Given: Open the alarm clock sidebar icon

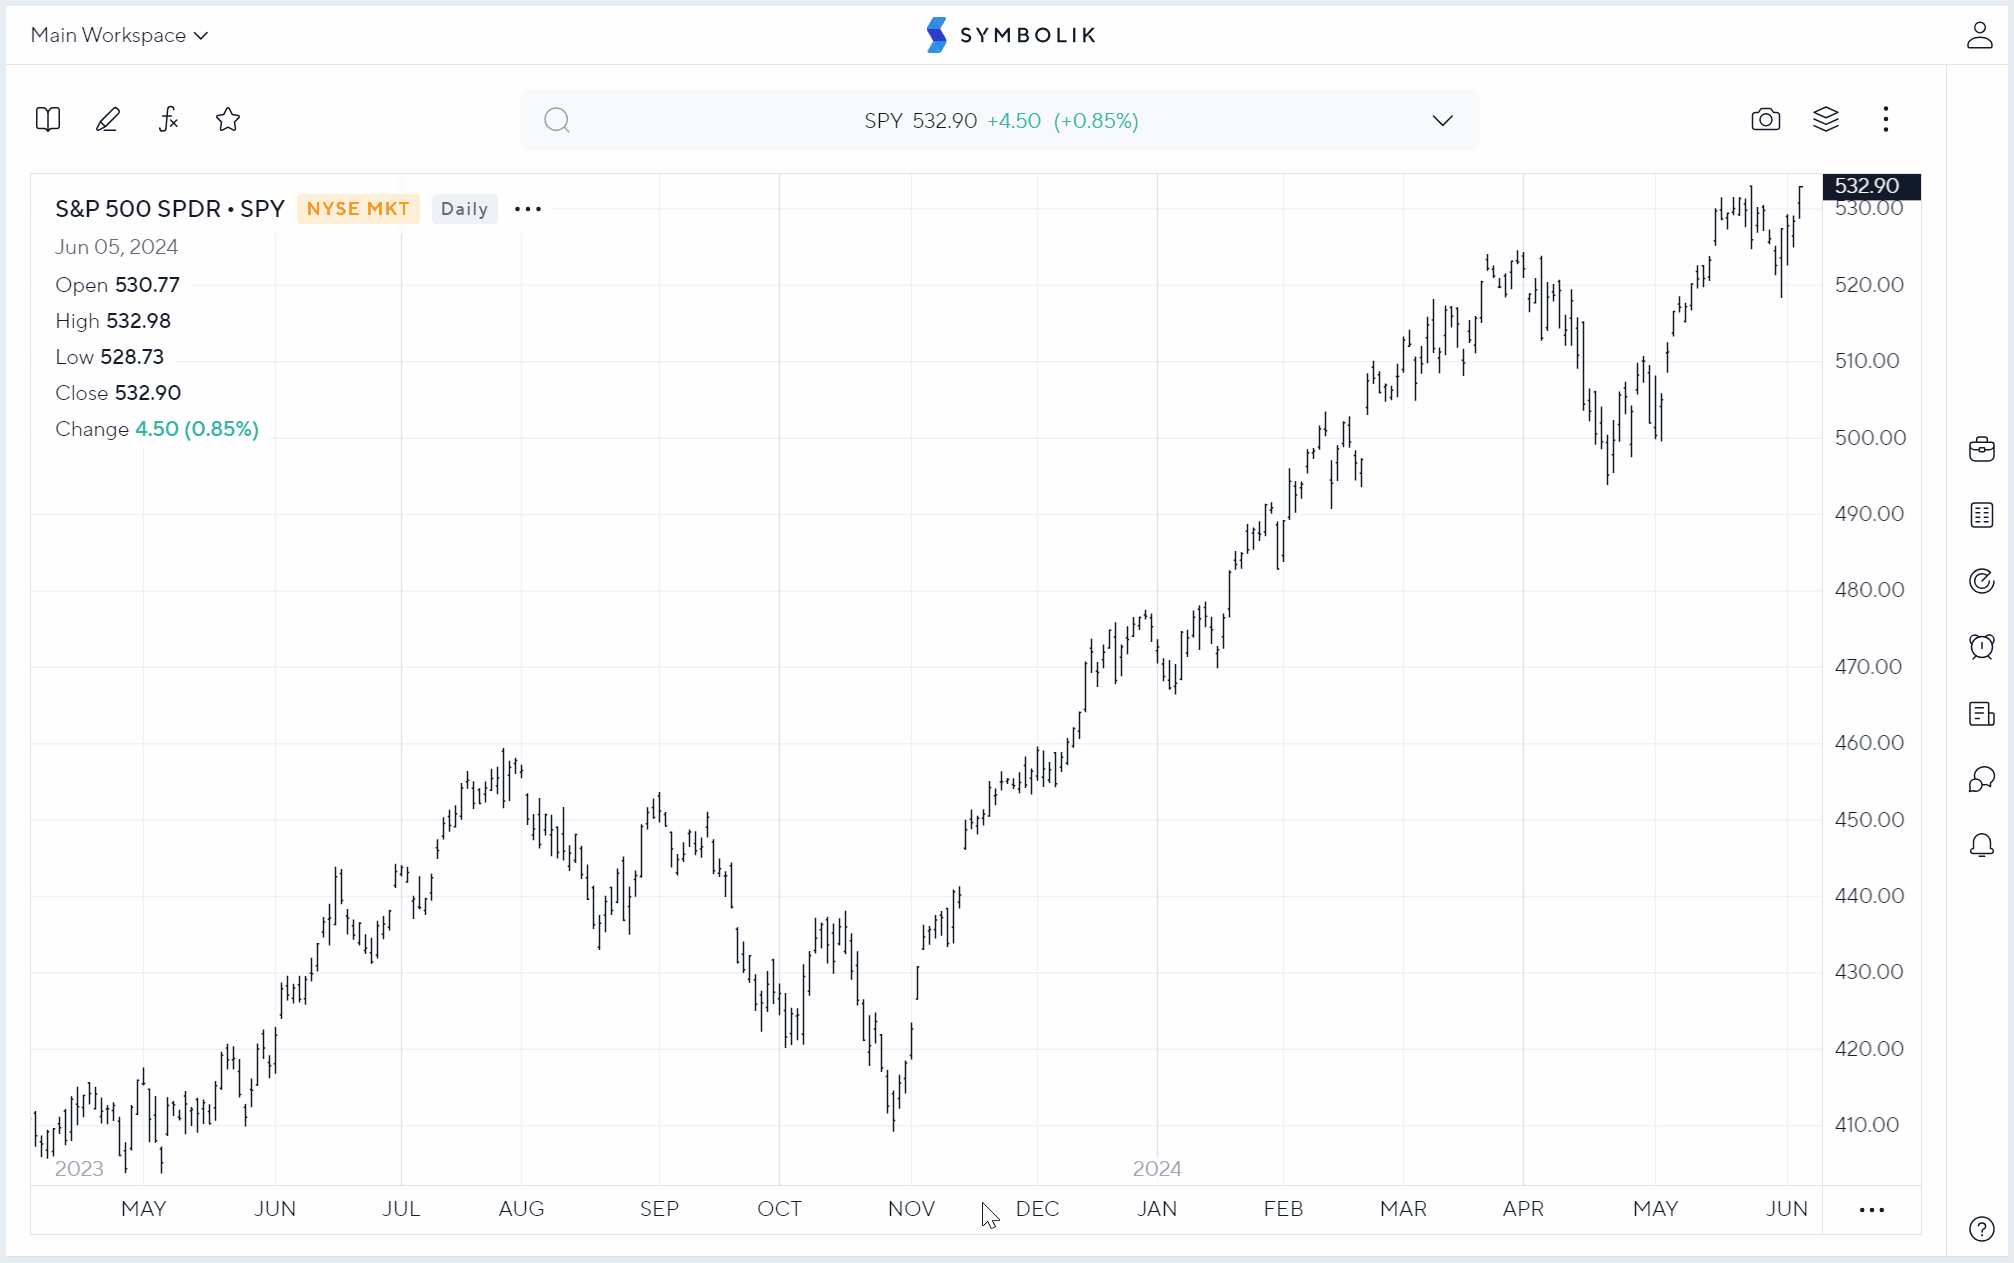Looking at the screenshot, I should tap(1982, 647).
